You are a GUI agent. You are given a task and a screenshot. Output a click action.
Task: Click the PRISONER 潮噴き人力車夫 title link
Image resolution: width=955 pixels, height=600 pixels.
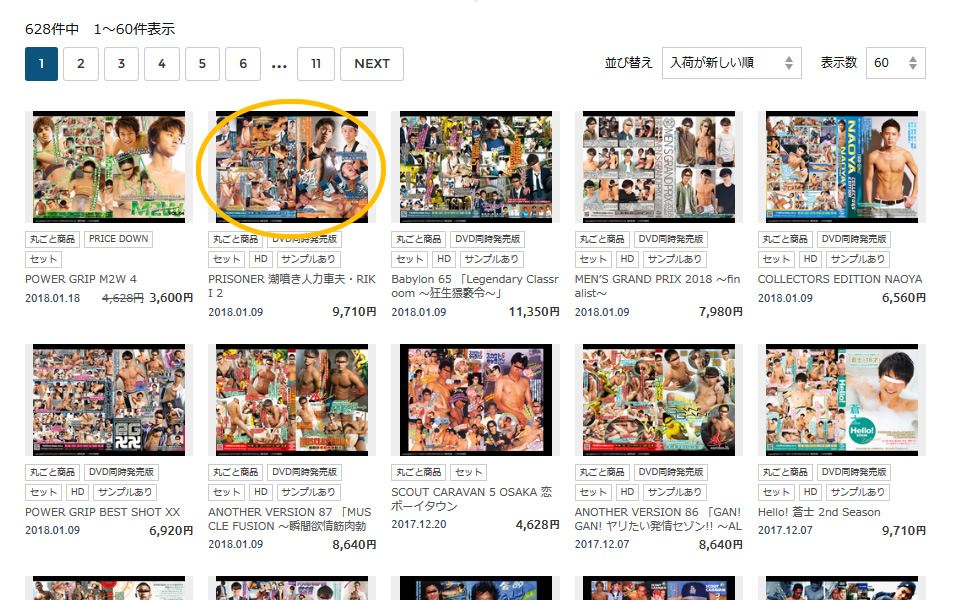pos(292,286)
